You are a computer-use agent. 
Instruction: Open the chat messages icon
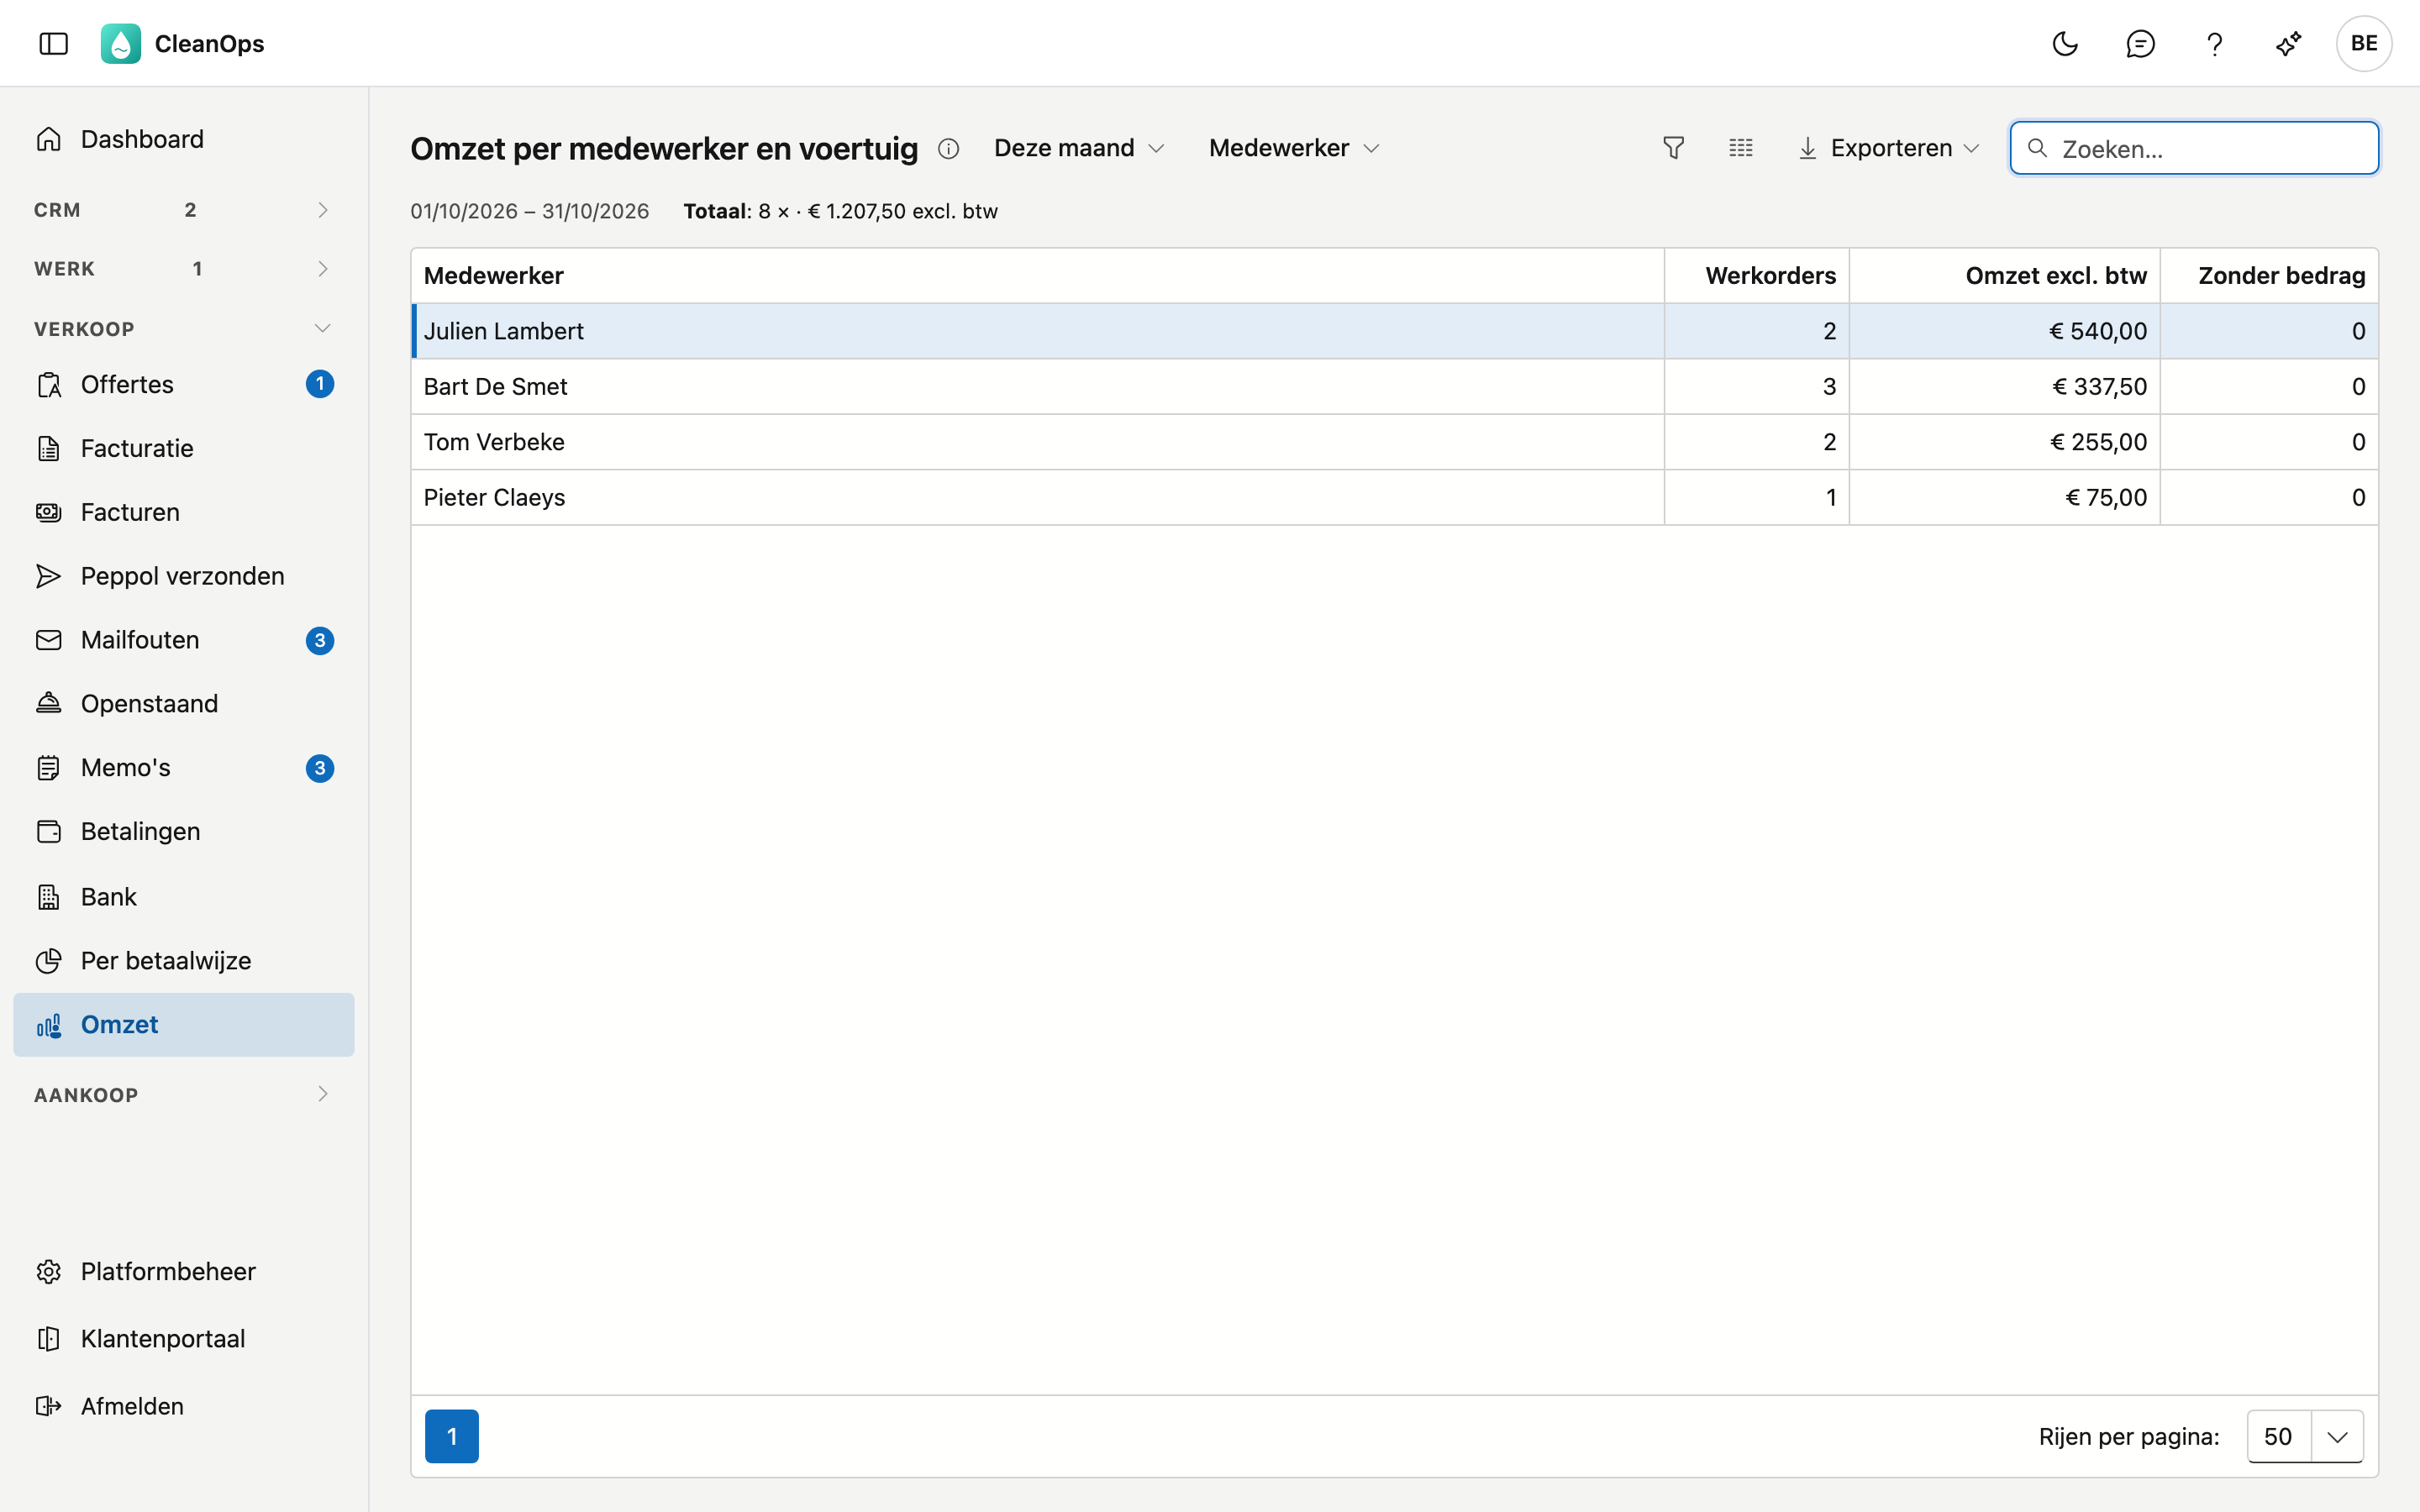[2140, 43]
